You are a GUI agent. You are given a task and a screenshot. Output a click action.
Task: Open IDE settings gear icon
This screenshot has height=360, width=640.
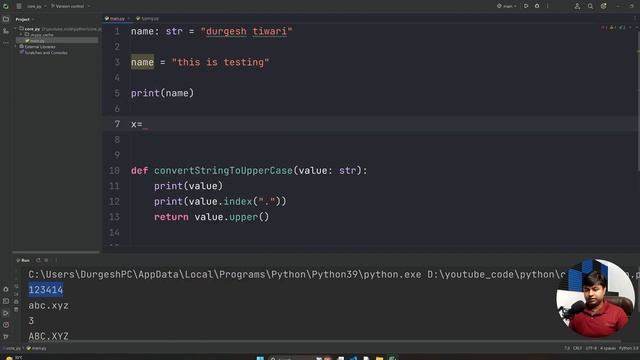pos(603,6)
